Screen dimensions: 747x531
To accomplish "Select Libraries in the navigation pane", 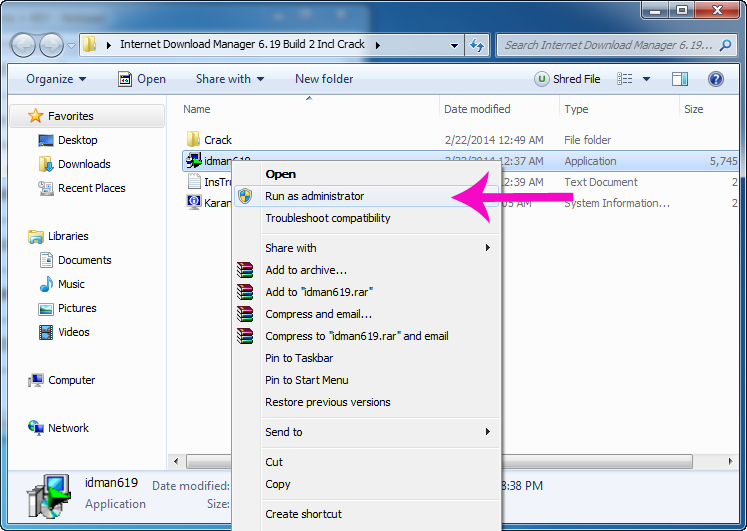I will pos(68,236).
